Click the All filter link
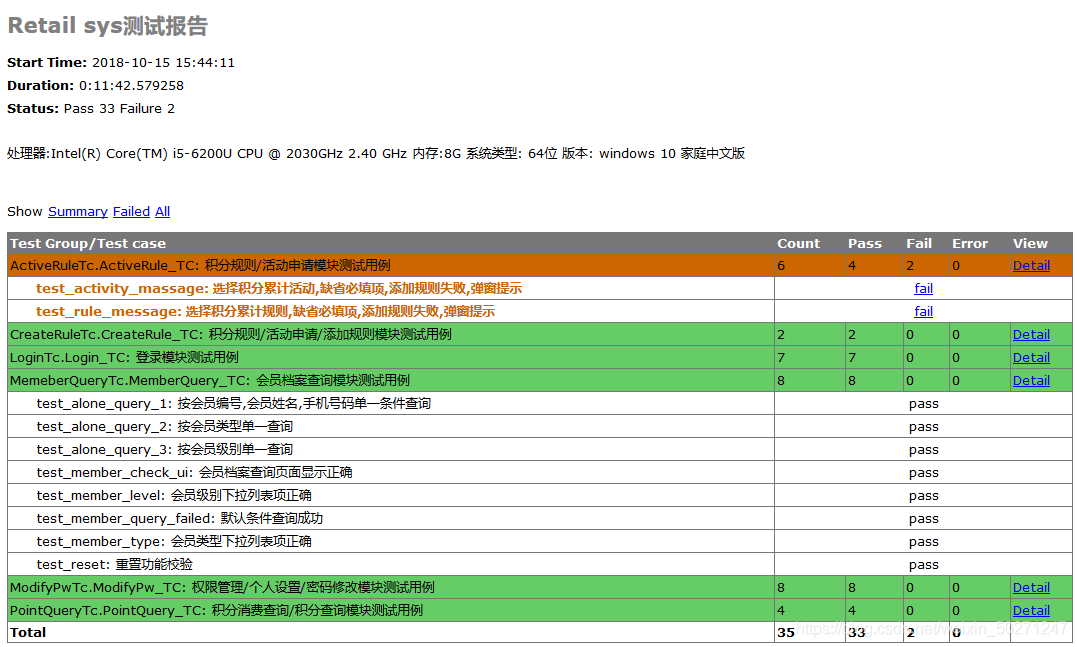The height and width of the screenshot is (647, 1077). pos(162,212)
